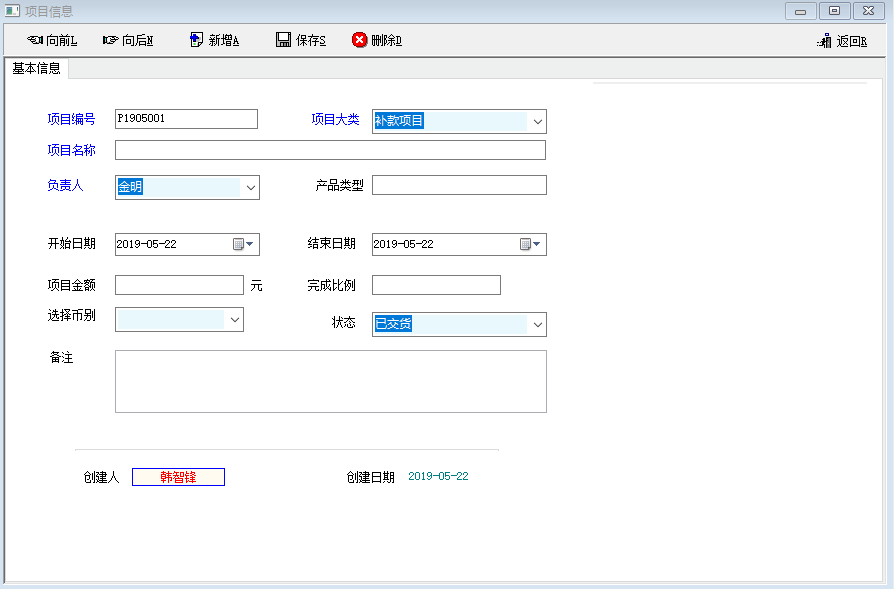The image size is (894, 589).
Task: Focus the 产品类型 input field
Action: 459,185
